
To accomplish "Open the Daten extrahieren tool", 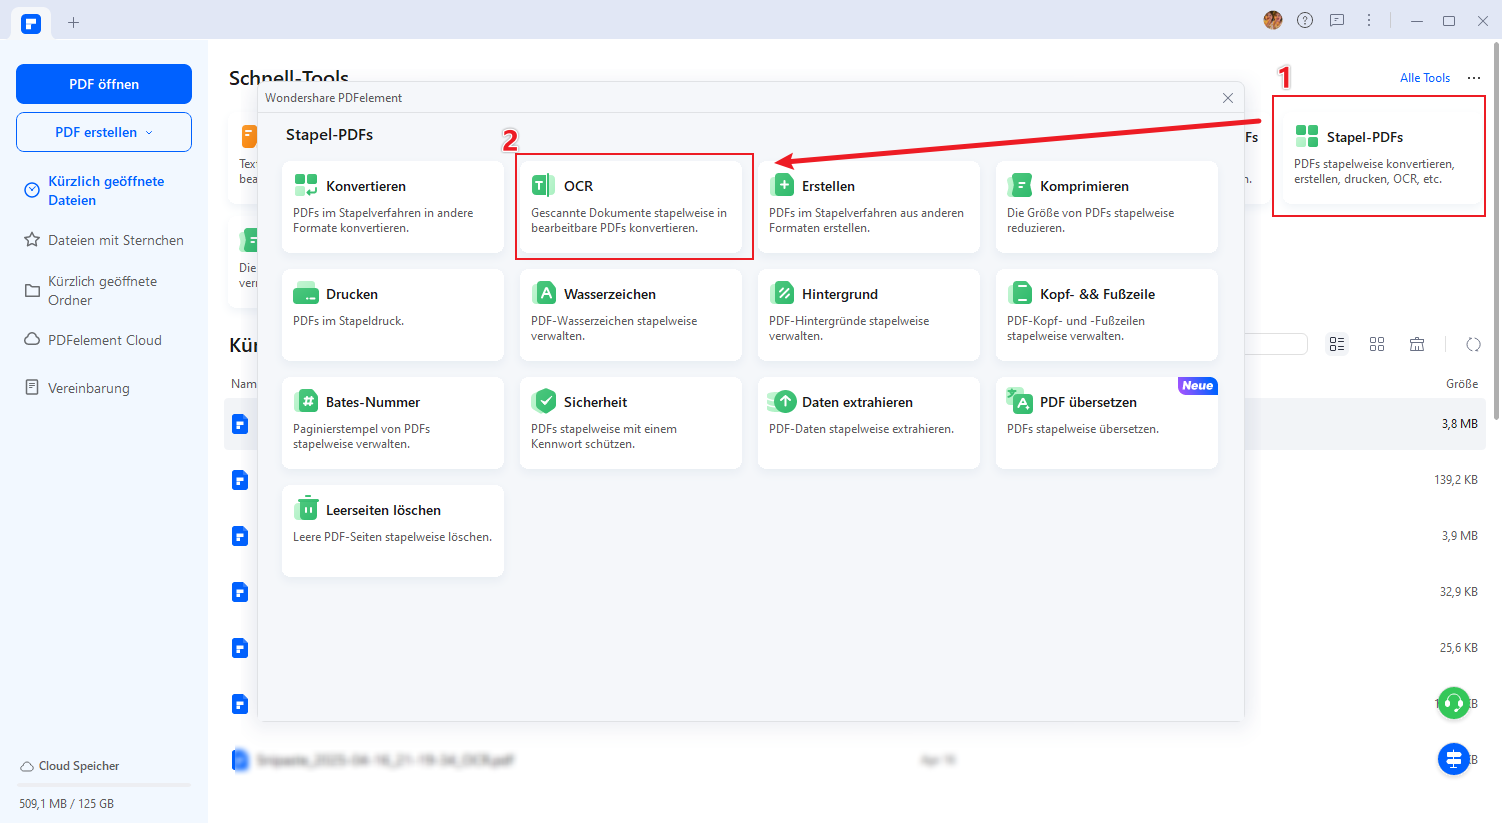I will pyautogui.click(x=869, y=423).
